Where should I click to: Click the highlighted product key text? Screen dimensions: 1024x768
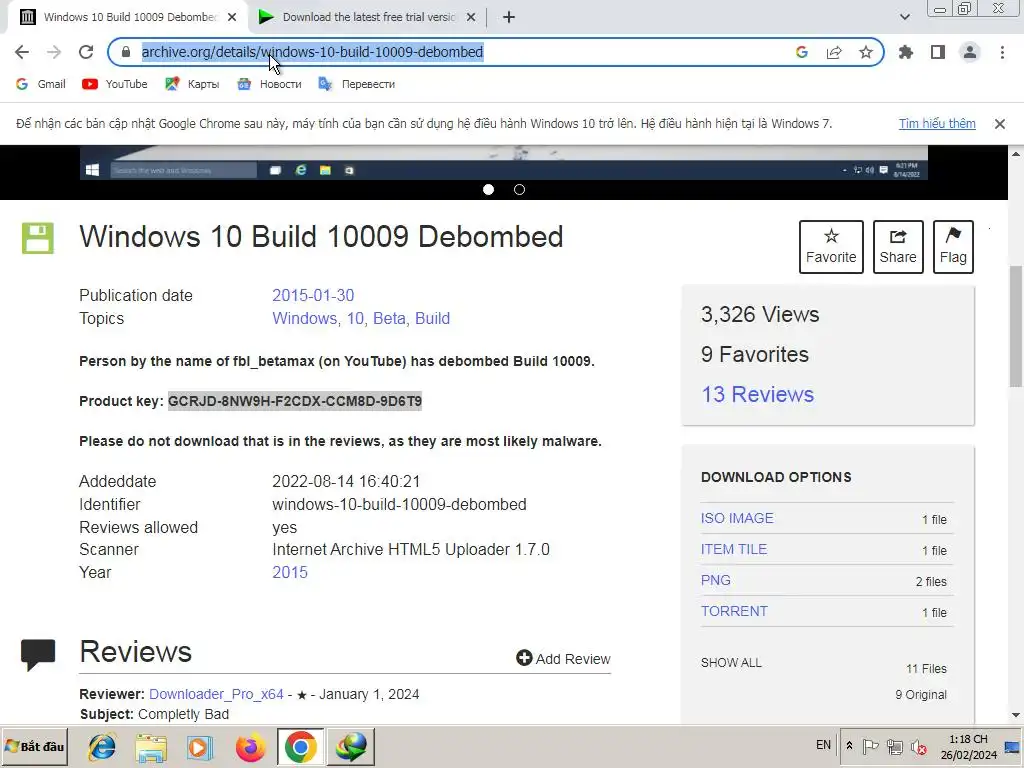(295, 401)
